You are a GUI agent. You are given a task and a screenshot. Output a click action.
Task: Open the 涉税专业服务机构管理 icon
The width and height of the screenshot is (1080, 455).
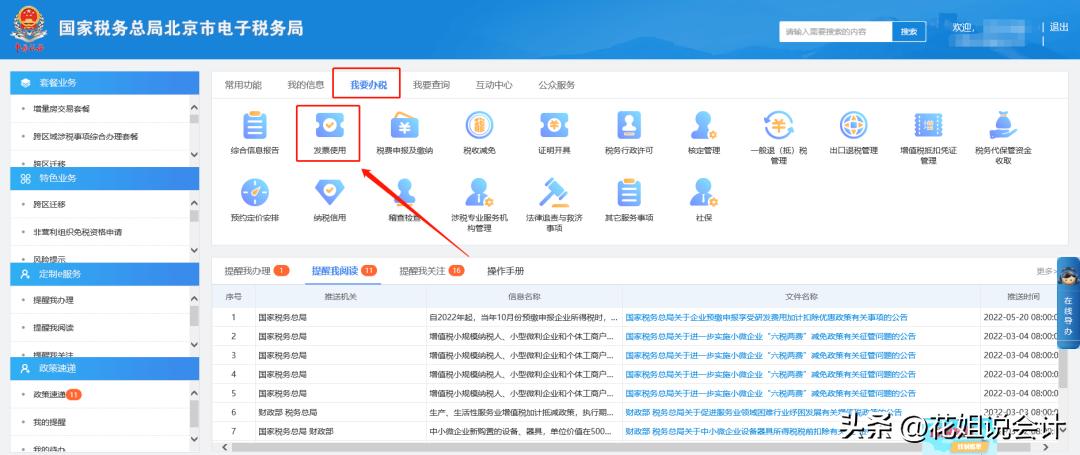(479, 193)
